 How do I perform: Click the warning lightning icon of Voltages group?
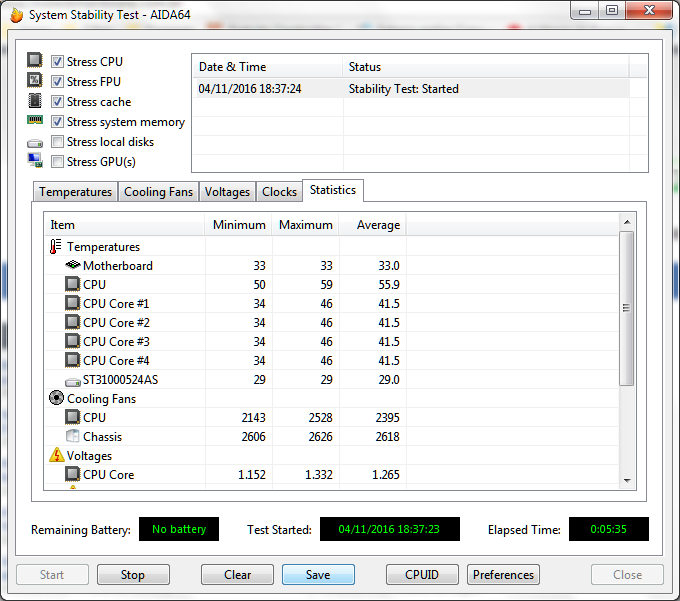click(56, 455)
